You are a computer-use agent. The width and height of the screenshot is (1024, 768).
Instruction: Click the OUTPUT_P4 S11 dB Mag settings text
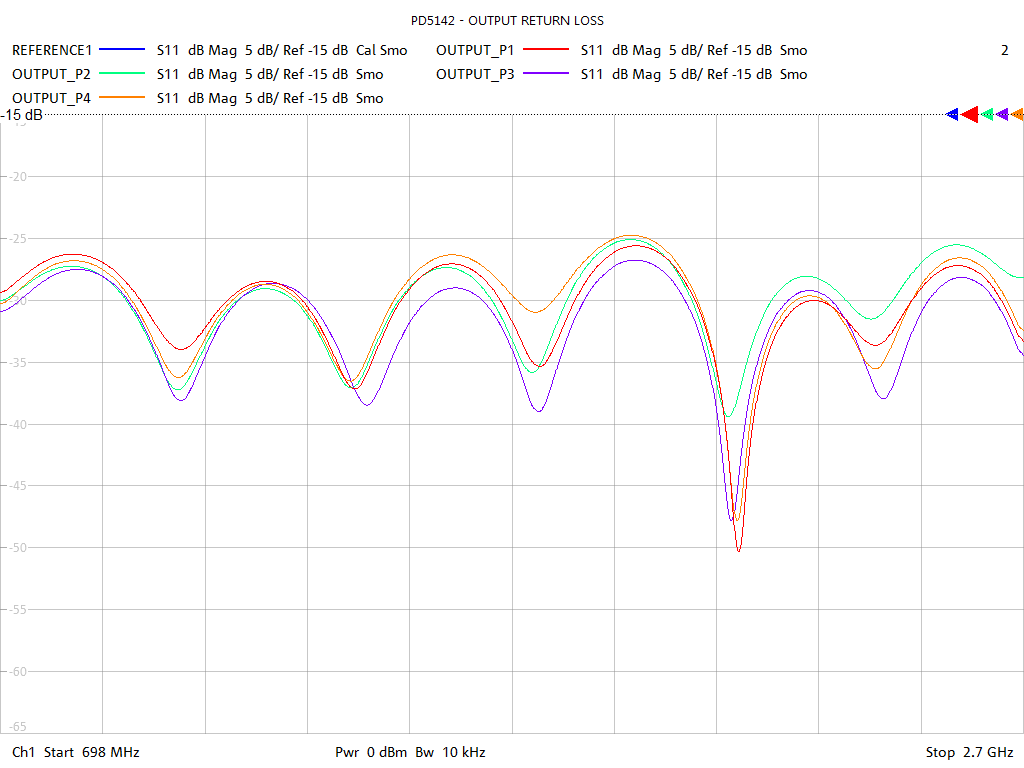pyautogui.click(x=270, y=99)
